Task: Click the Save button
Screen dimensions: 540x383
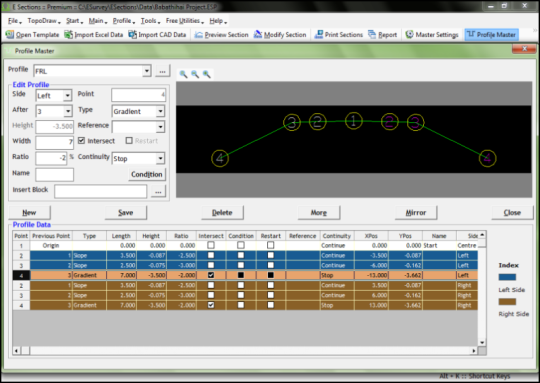Action: [x=126, y=213]
